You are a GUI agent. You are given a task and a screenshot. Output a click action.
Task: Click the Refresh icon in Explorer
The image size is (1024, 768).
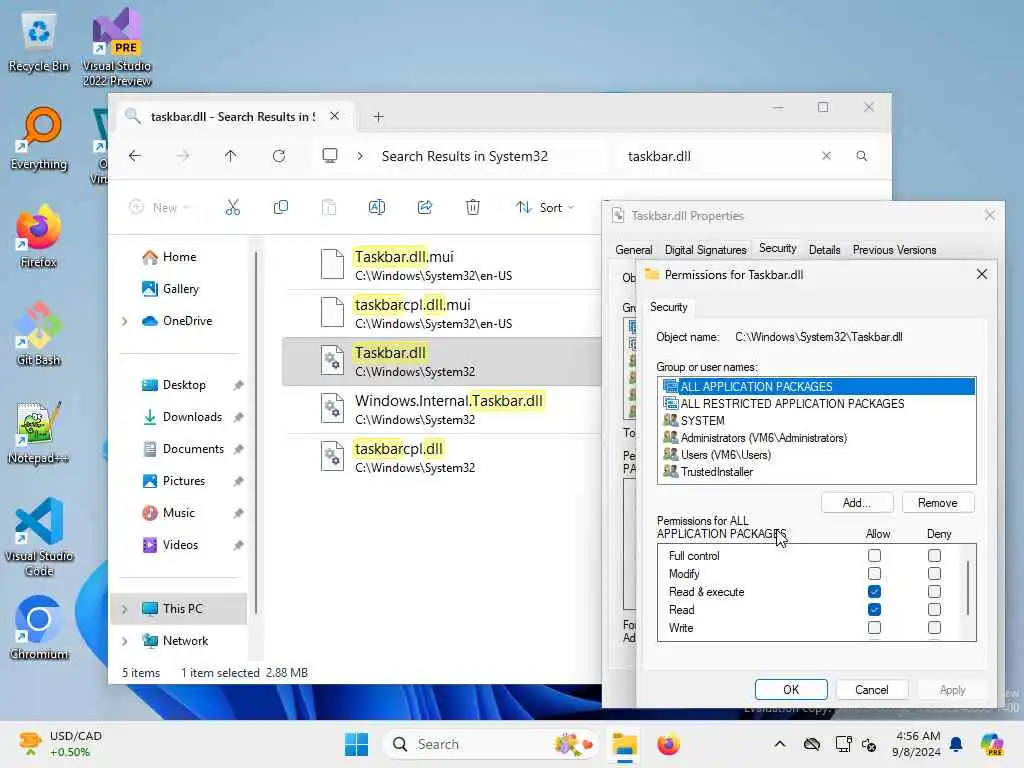click(279, 156)
